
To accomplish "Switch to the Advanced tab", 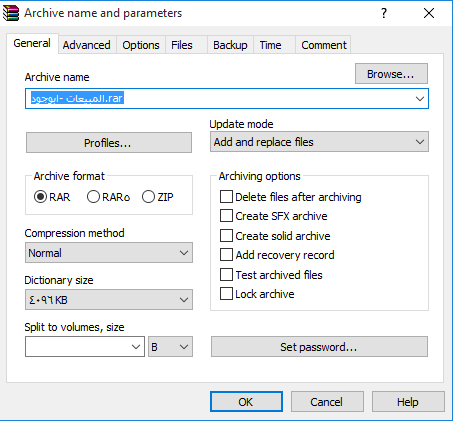I will [87, 45].
